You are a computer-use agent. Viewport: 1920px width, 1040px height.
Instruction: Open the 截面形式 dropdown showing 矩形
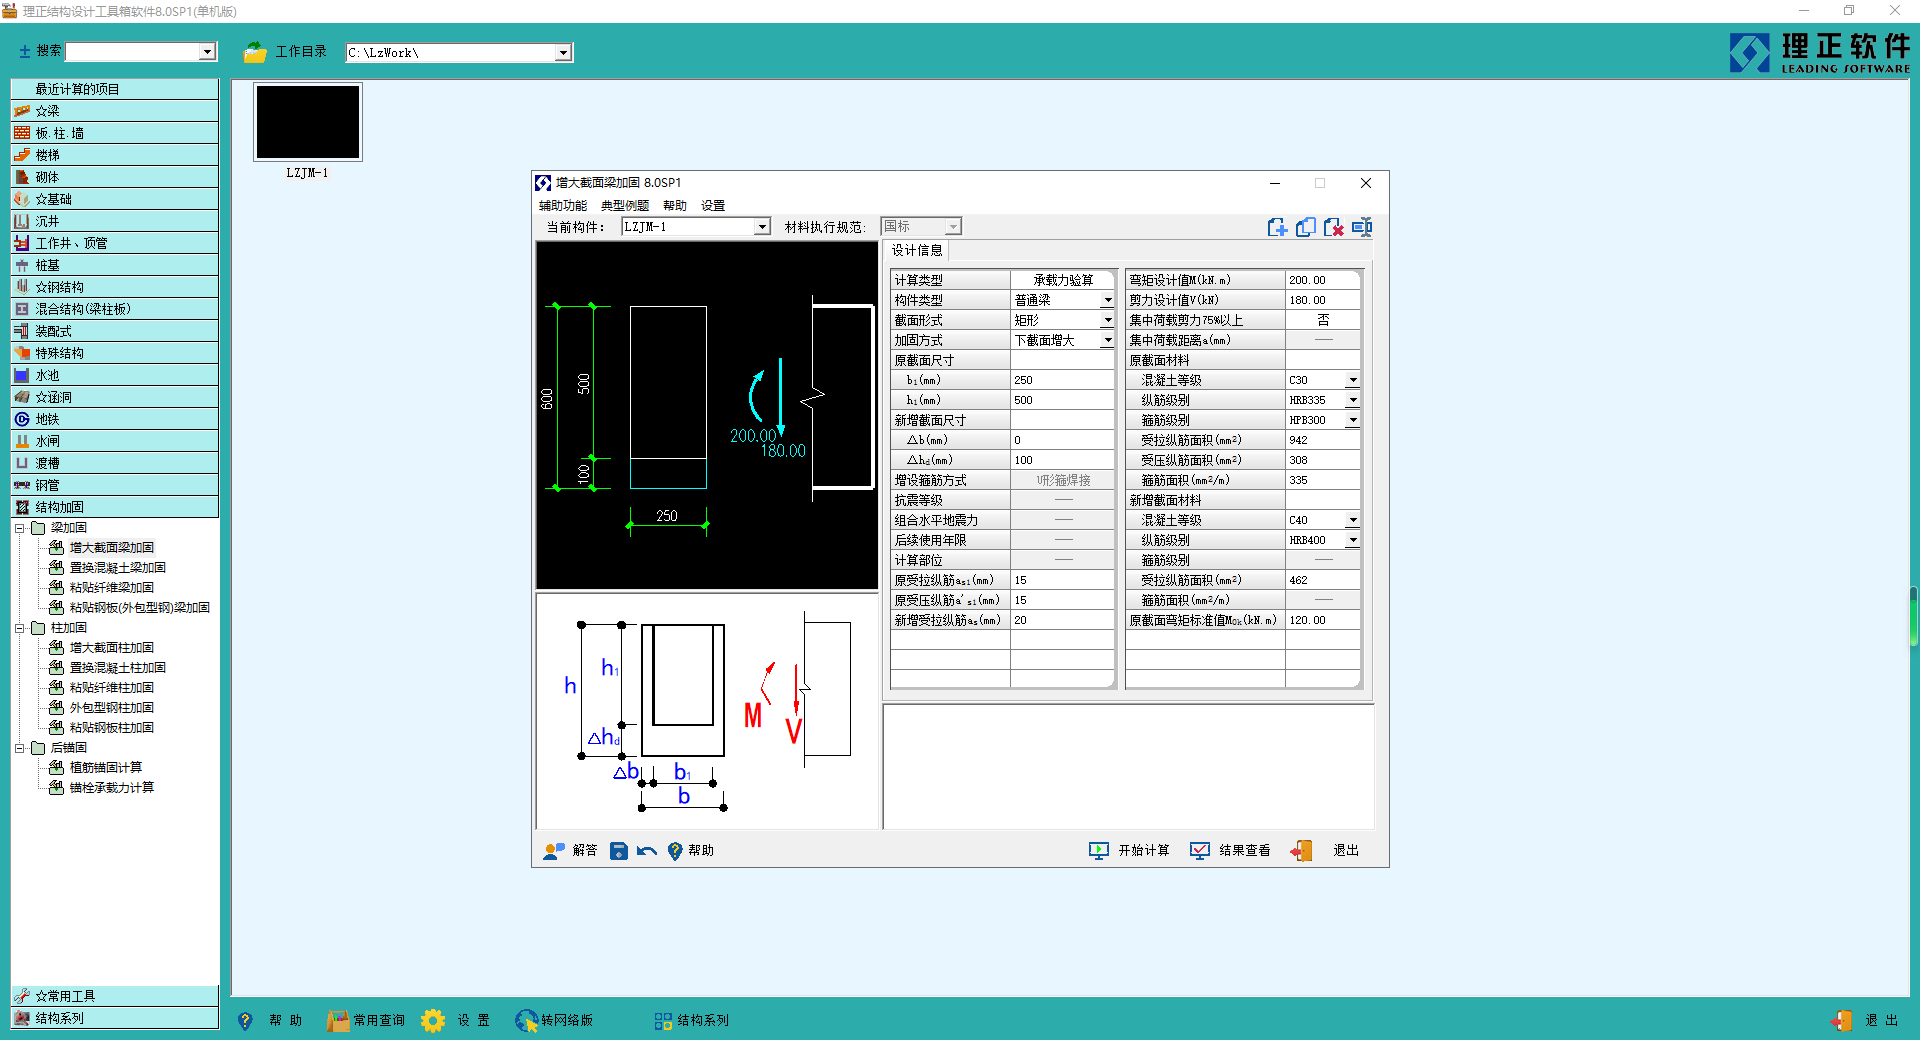click(1106, 319)
